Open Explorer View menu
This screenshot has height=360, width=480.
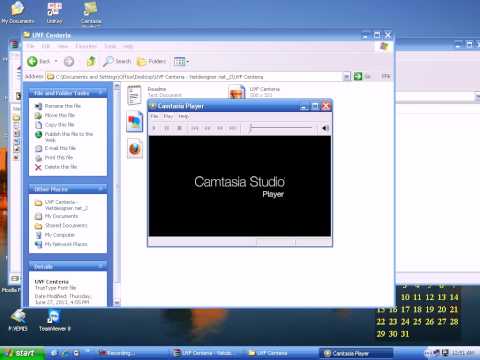(63, 46)
